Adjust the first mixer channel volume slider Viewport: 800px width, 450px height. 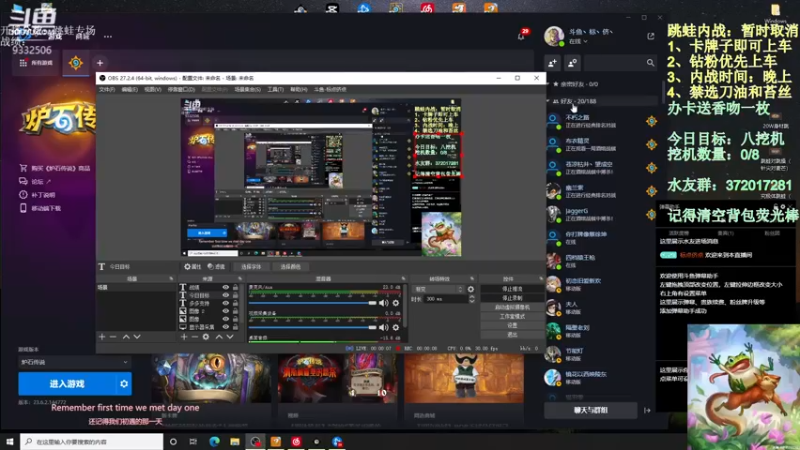(312, 303)
